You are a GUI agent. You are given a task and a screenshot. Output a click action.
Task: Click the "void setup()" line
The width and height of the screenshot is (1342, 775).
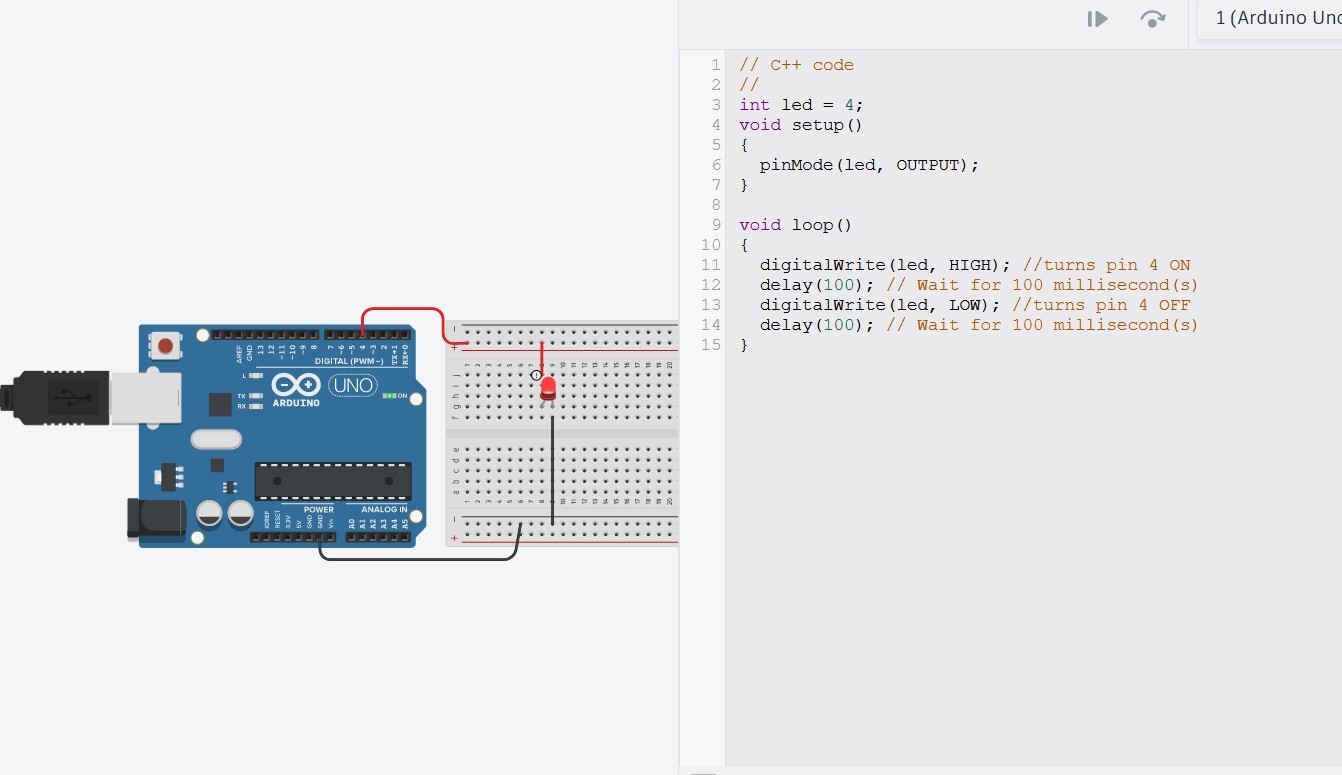point(801,125)
